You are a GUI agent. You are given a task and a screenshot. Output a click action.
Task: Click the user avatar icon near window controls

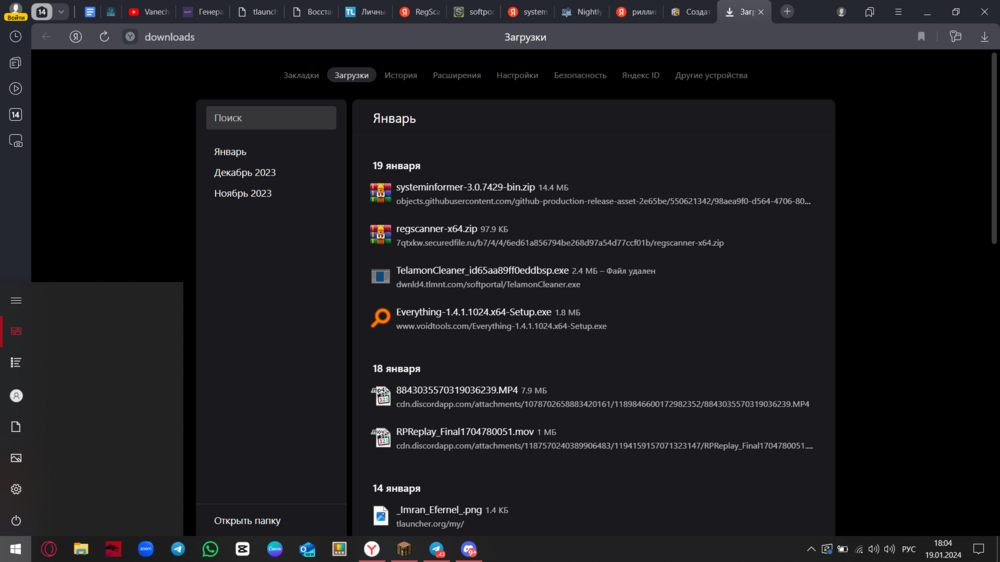pyautogui.click(x=841, y=11)
